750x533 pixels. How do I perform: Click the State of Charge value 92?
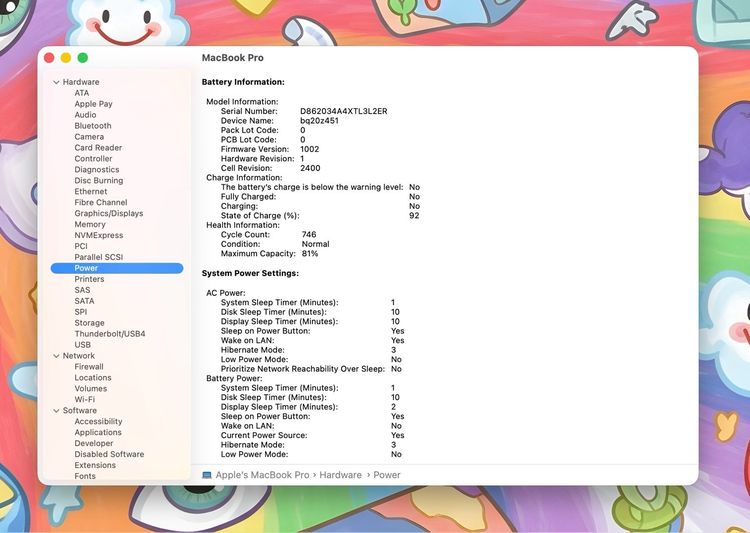coord(414,216)
